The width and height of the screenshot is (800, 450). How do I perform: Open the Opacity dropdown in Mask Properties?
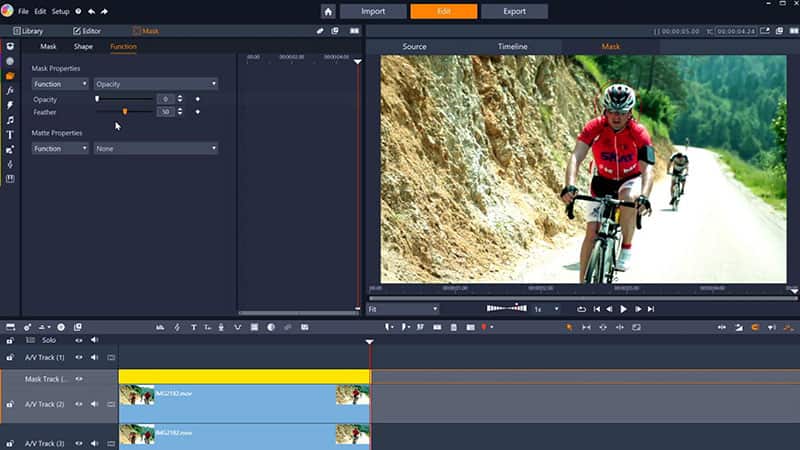[156, 84]
